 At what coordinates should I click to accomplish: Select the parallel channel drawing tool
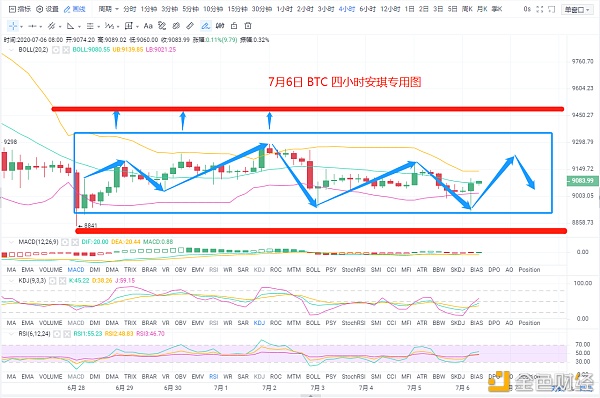(x=51, y=26)
